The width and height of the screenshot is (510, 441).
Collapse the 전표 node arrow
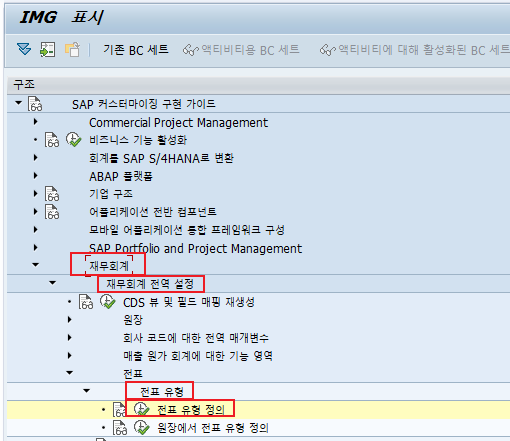pos(69,373)
